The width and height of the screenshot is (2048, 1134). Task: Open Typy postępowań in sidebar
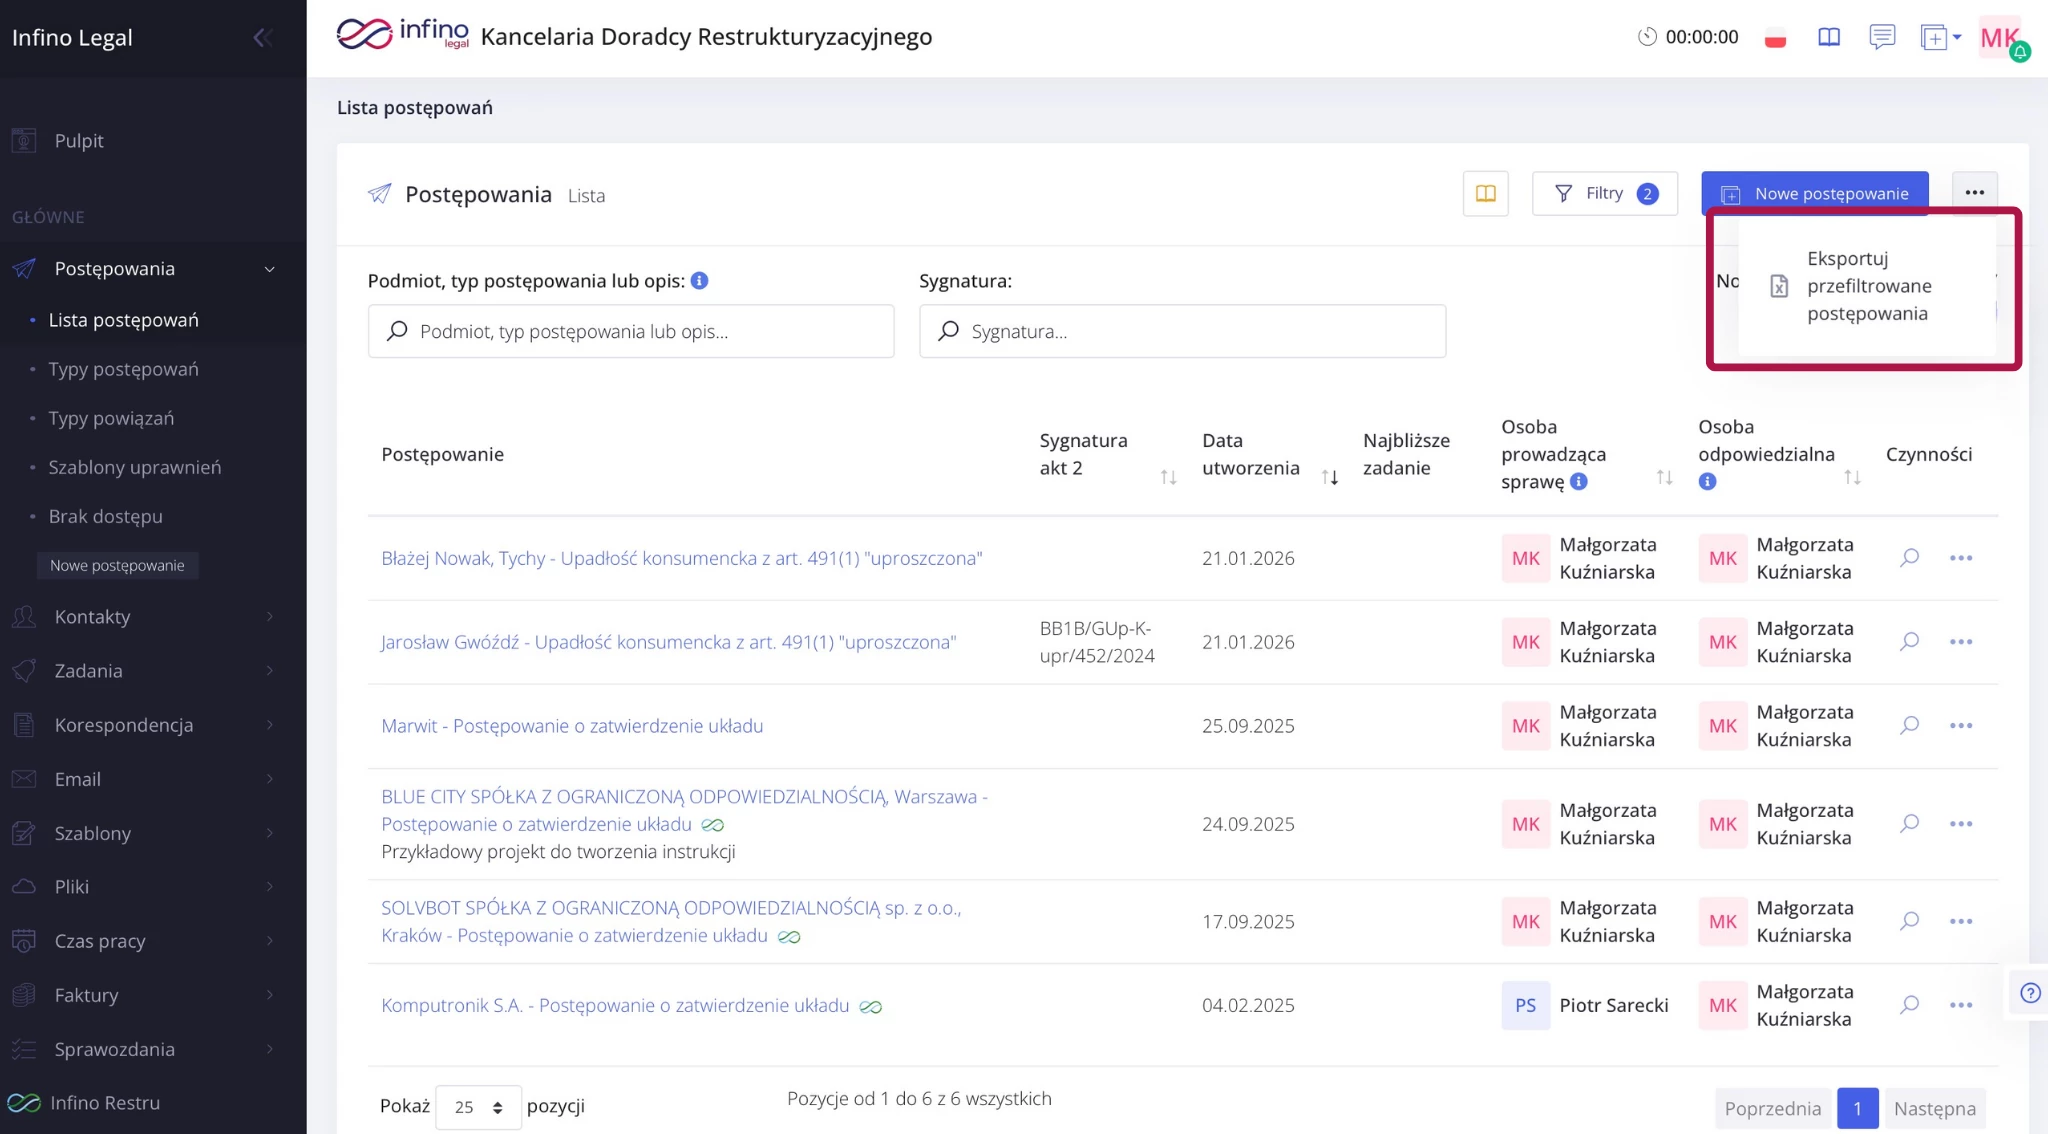point(123,369)
